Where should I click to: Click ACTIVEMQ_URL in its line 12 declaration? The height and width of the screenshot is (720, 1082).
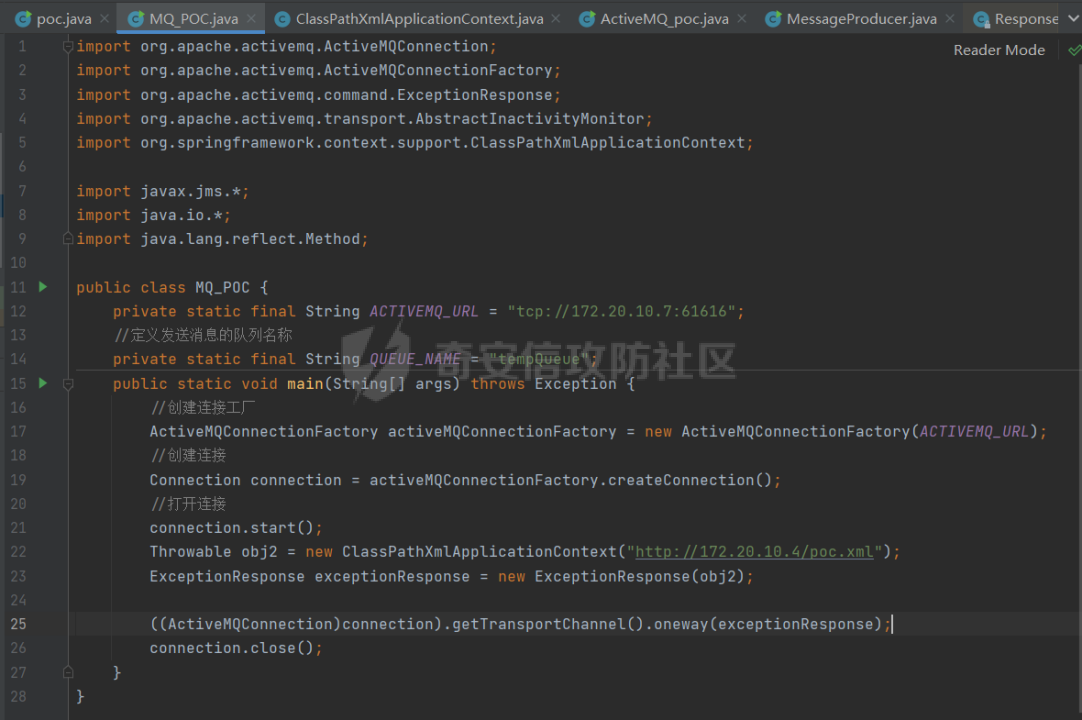[x=424, y=311]
